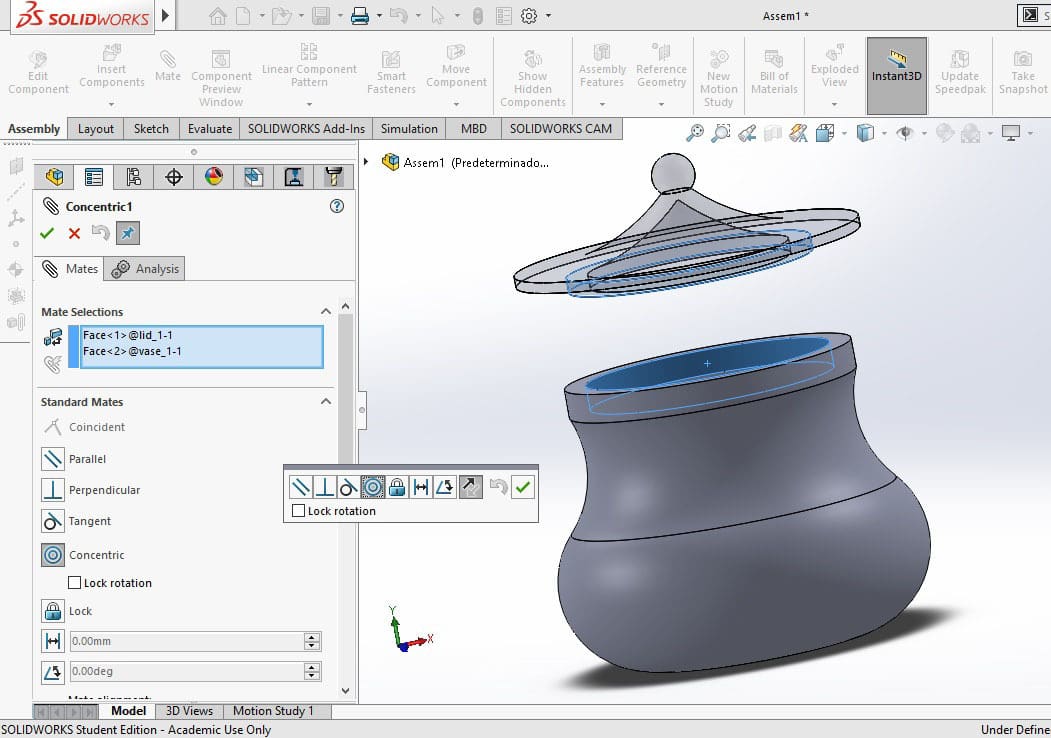Enable Lock rotation under Concentric
The height and width of the screenshot is (738, 1051).
pyautogui.click(x=74, y=582)
